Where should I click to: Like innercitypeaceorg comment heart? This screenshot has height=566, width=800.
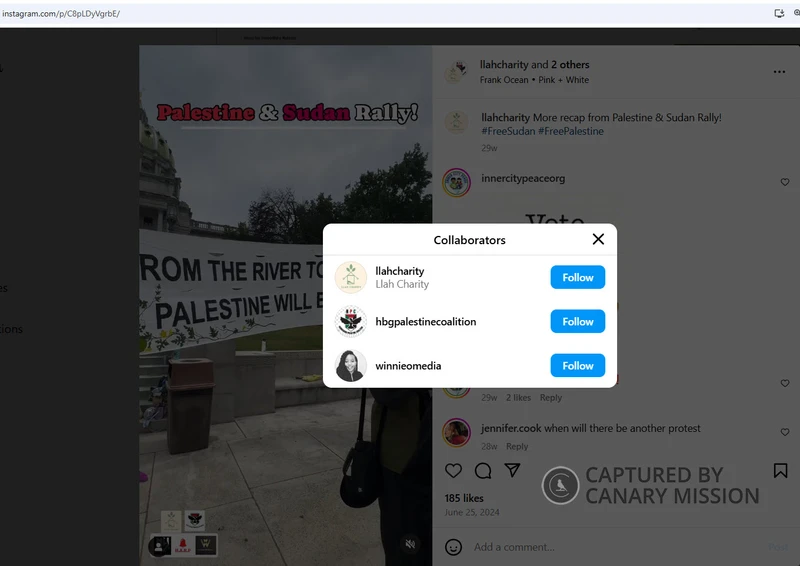(x=785, y=182)
